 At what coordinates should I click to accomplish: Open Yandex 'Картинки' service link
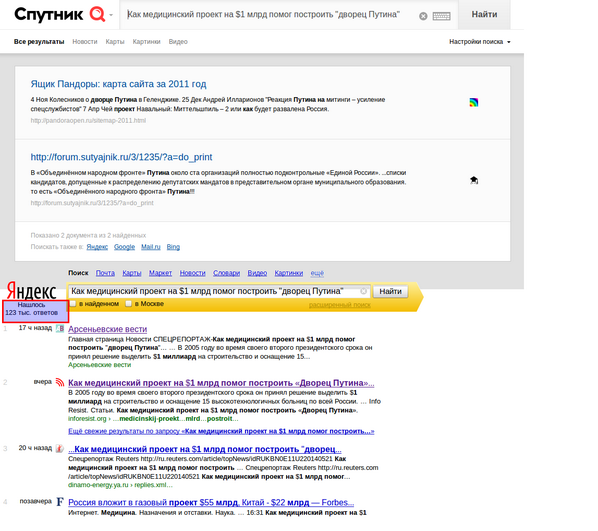click(289, 273)
